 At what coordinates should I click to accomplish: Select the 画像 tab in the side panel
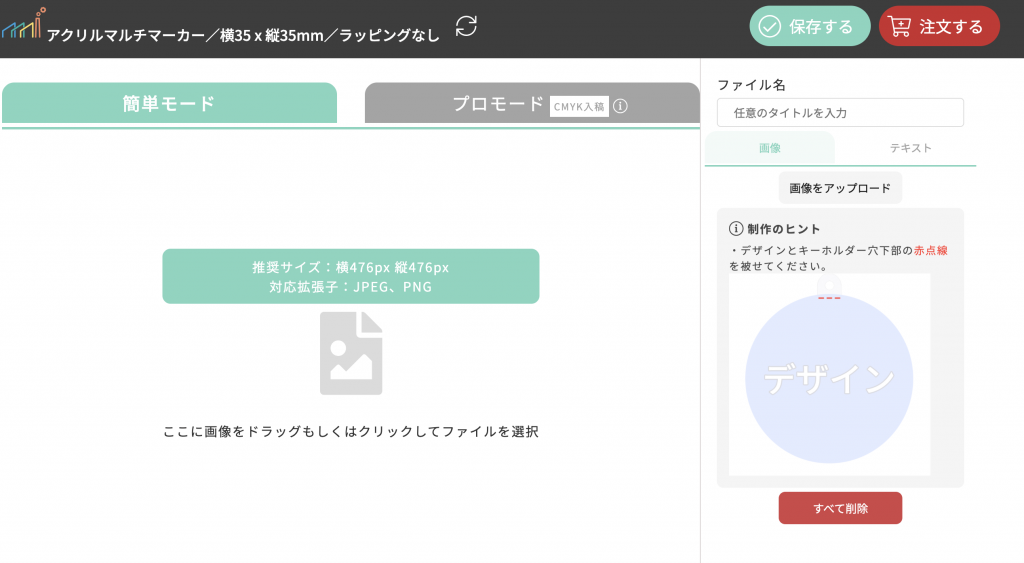[x=769, y=148]
